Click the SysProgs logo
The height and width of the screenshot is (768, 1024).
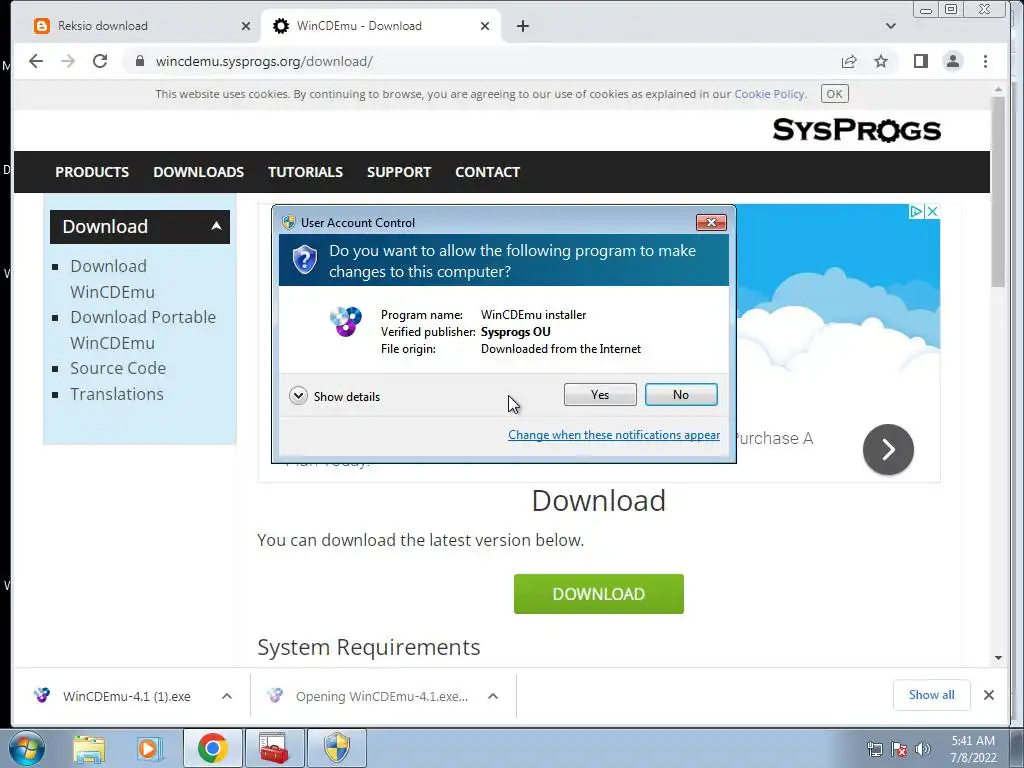(x=857, y=130)
